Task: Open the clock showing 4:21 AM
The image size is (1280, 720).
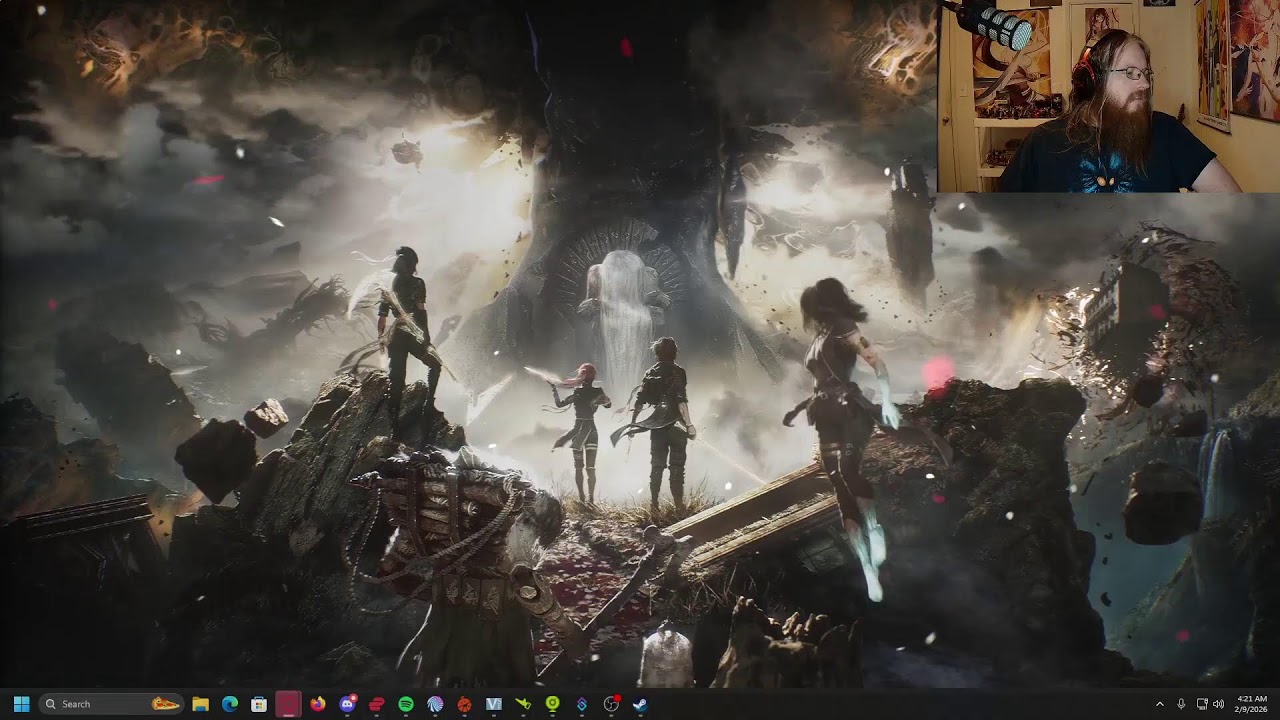Action: pos(1252,704)
